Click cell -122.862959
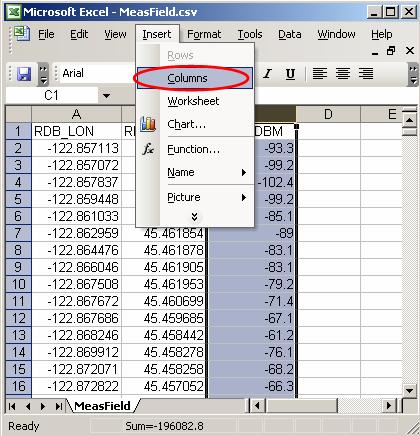Image resolution: width=420 pixels, height=436 pixels. coord(76,233)
